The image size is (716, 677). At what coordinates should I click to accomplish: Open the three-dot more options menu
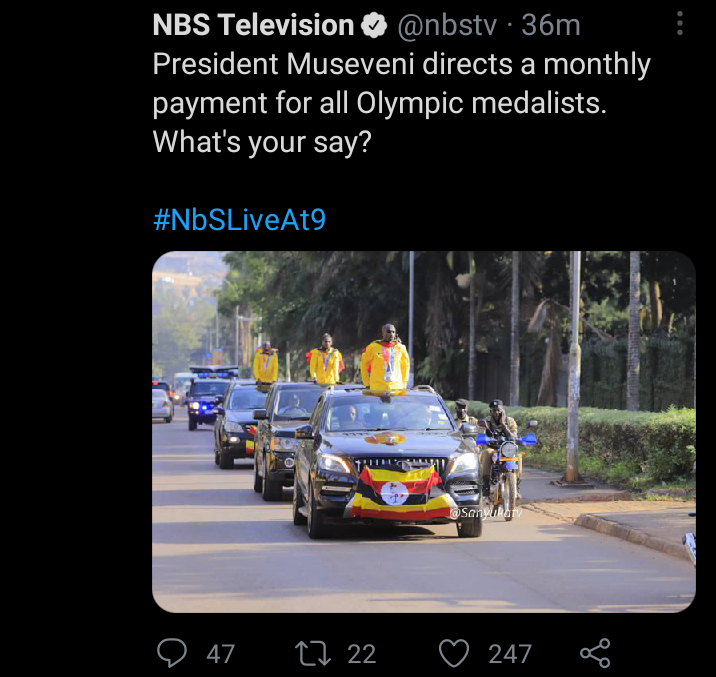pyautogui.click(x=680, y=23)
